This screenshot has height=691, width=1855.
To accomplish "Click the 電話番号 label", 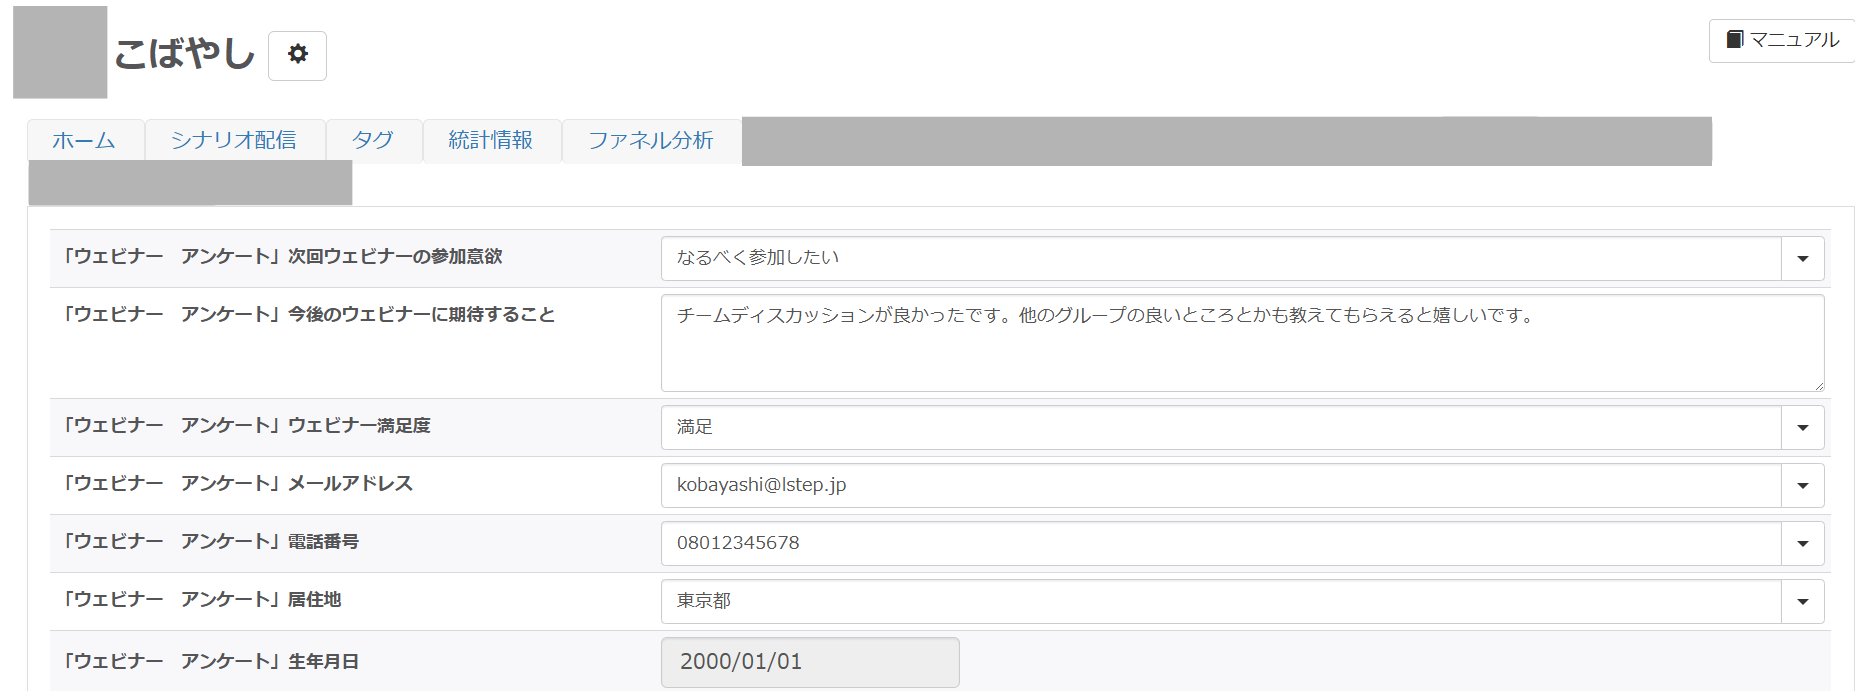I will [x=210, y=542].
